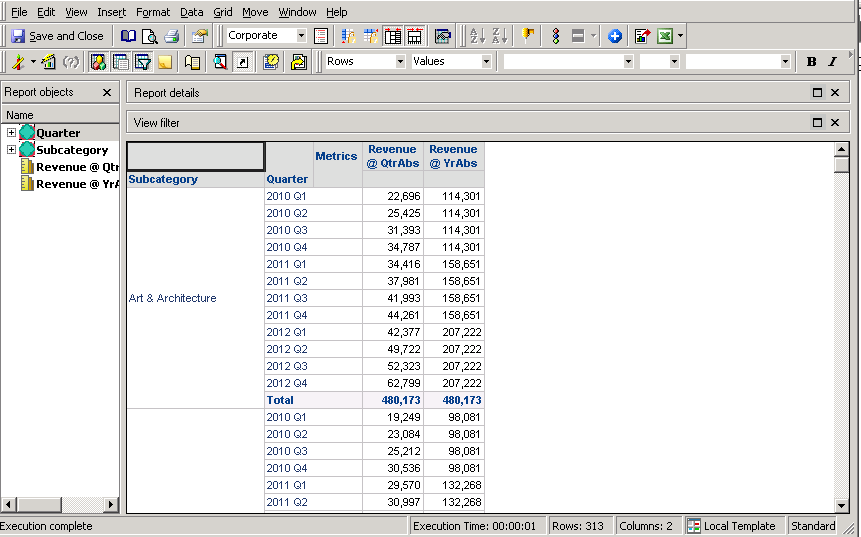
Task: Click the printer icon to print
Action: tap(171, 36)
